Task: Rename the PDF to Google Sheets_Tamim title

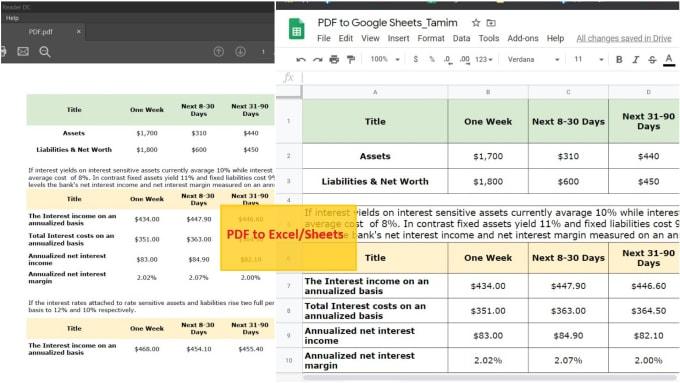Action: click(x=387, y=23)
